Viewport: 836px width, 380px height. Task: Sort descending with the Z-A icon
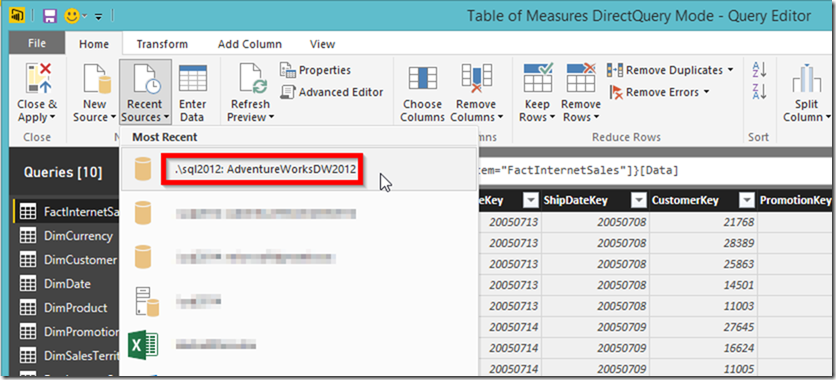pos(759,91)
